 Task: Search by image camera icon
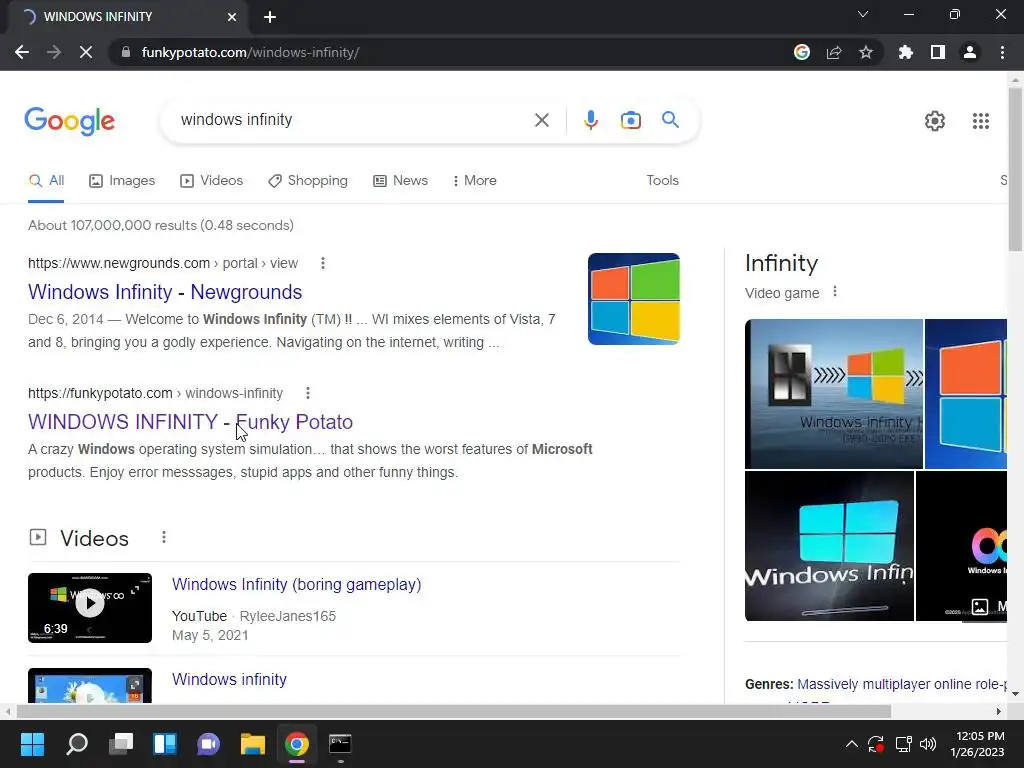(630, 120)
